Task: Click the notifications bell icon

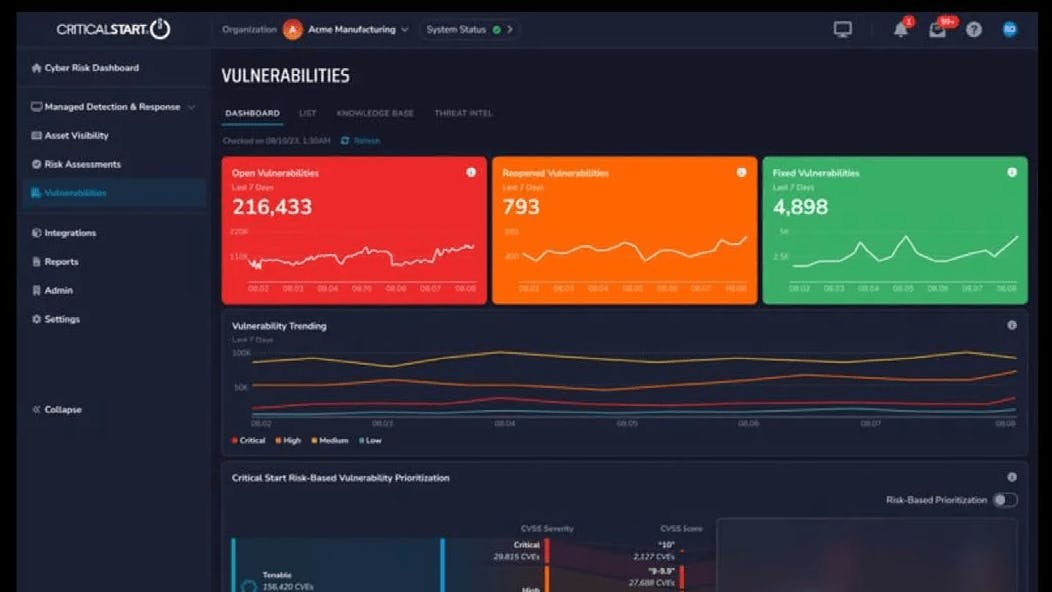Action: [901, 30]
